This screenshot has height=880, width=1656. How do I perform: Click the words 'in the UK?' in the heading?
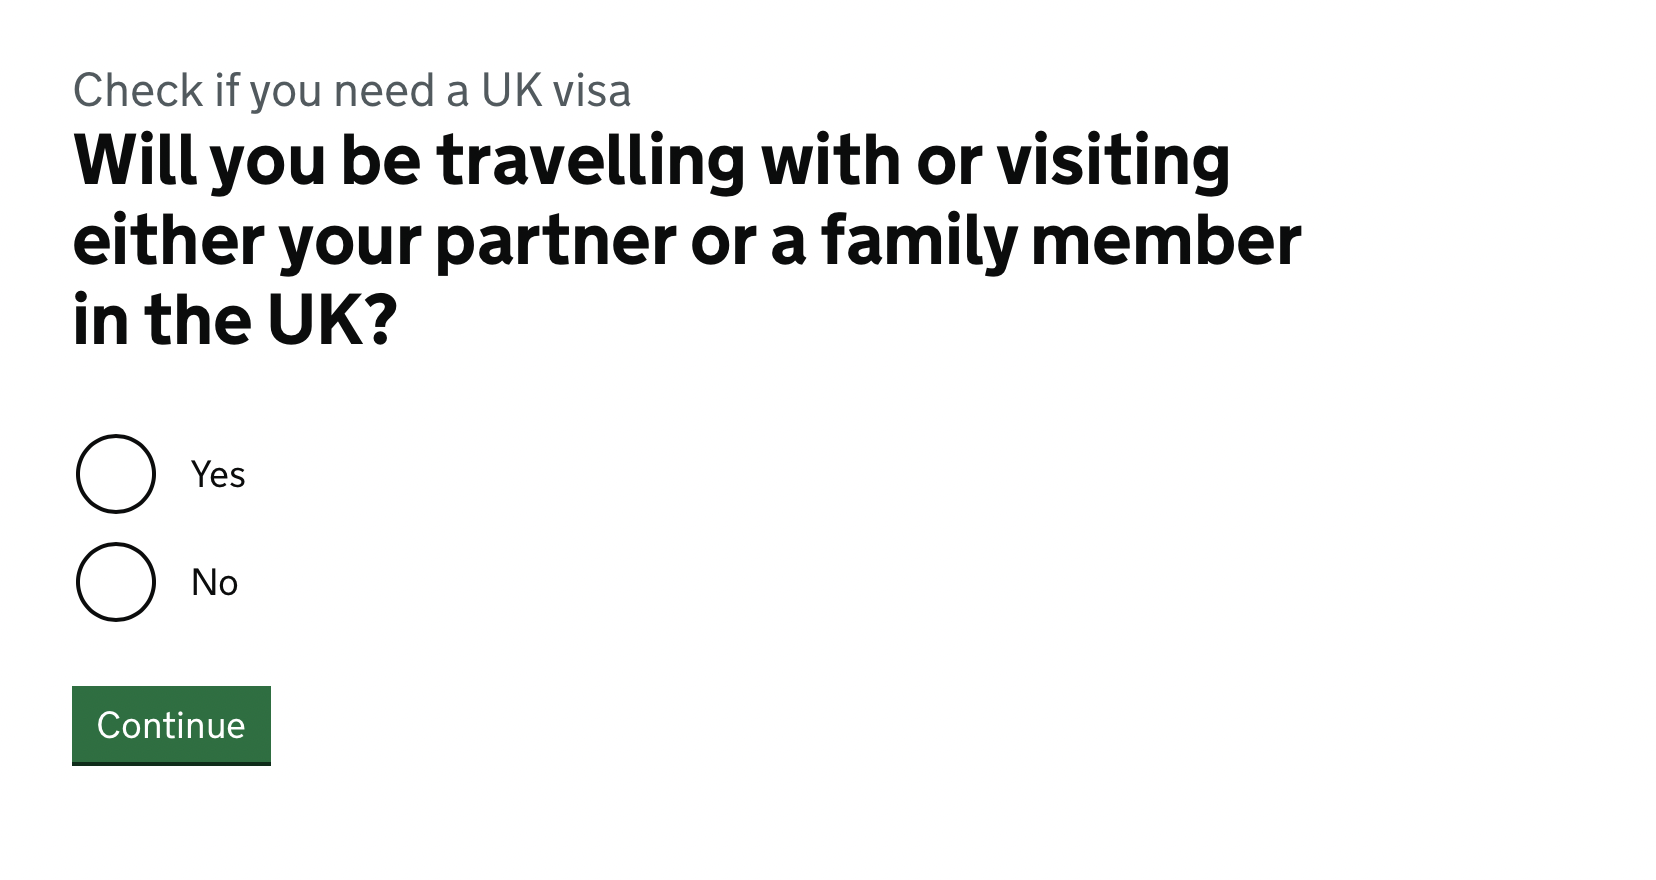tap(236, 320)
